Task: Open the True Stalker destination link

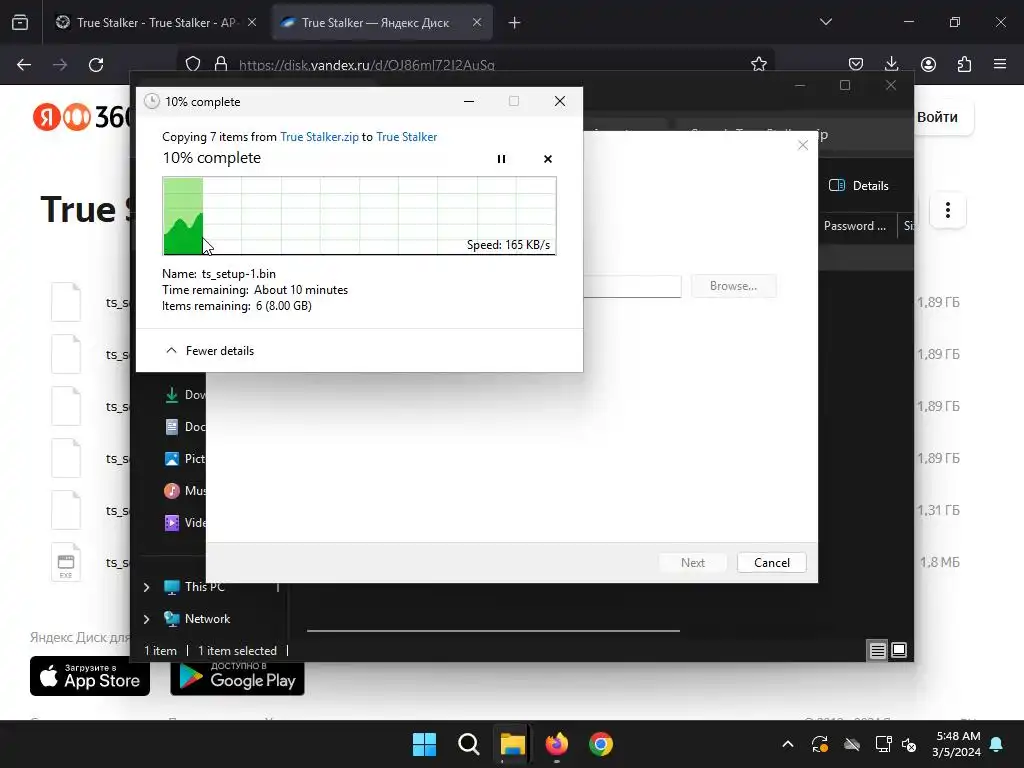Action: tap(407, 136)
